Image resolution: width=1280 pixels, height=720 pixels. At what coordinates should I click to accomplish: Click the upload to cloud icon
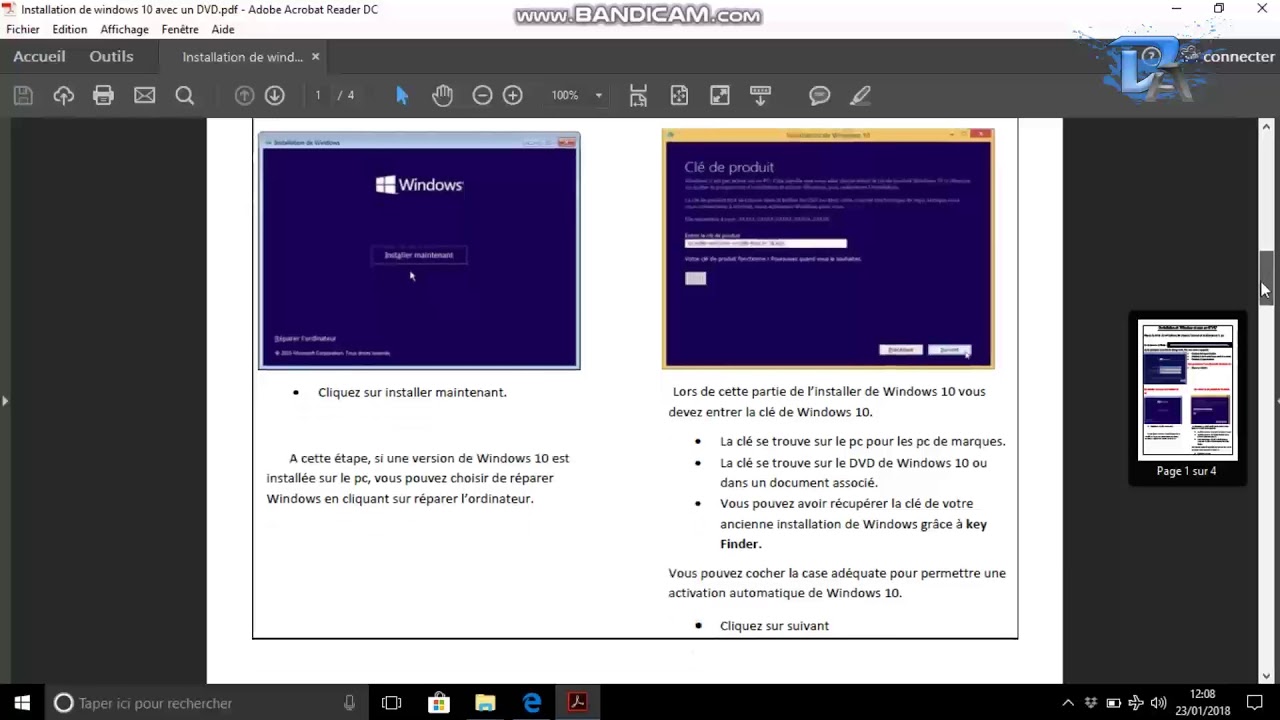pos(64,95)
